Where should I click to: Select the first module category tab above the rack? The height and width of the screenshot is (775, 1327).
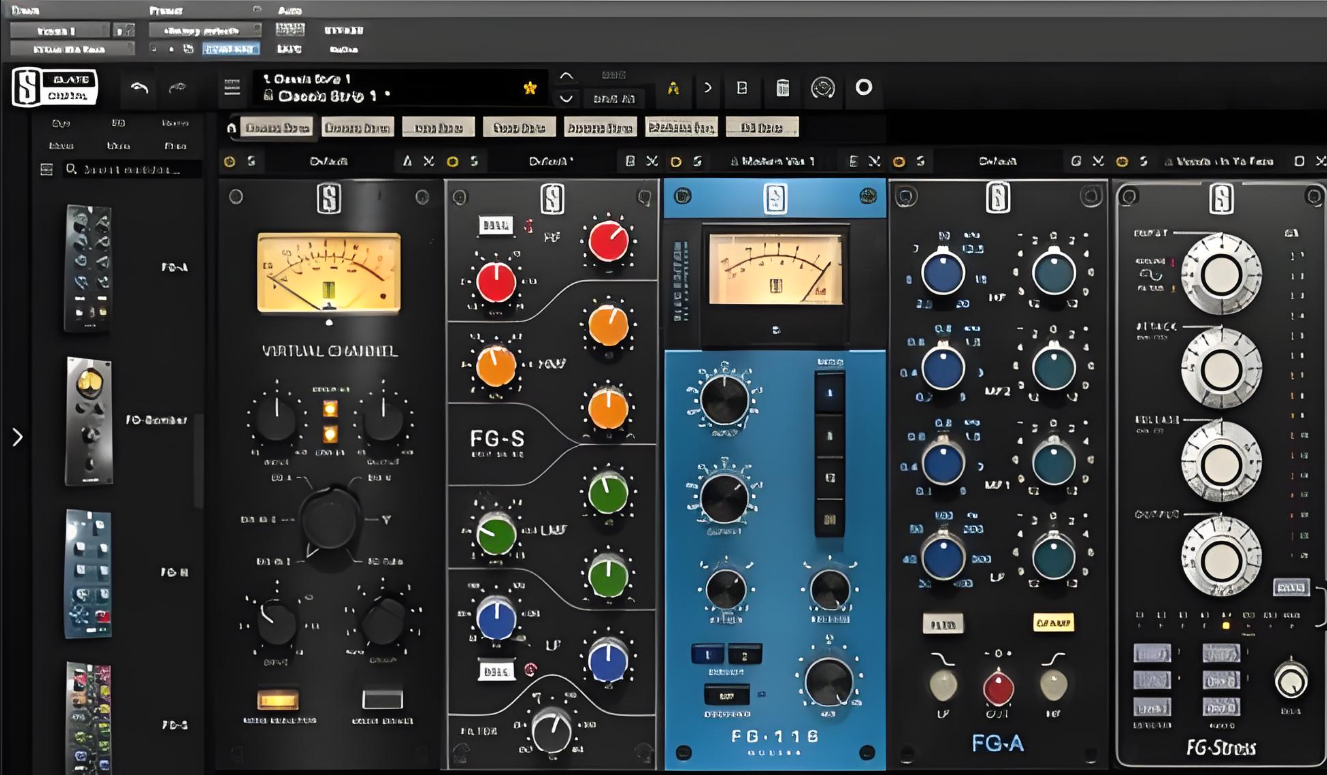point(277,128)
